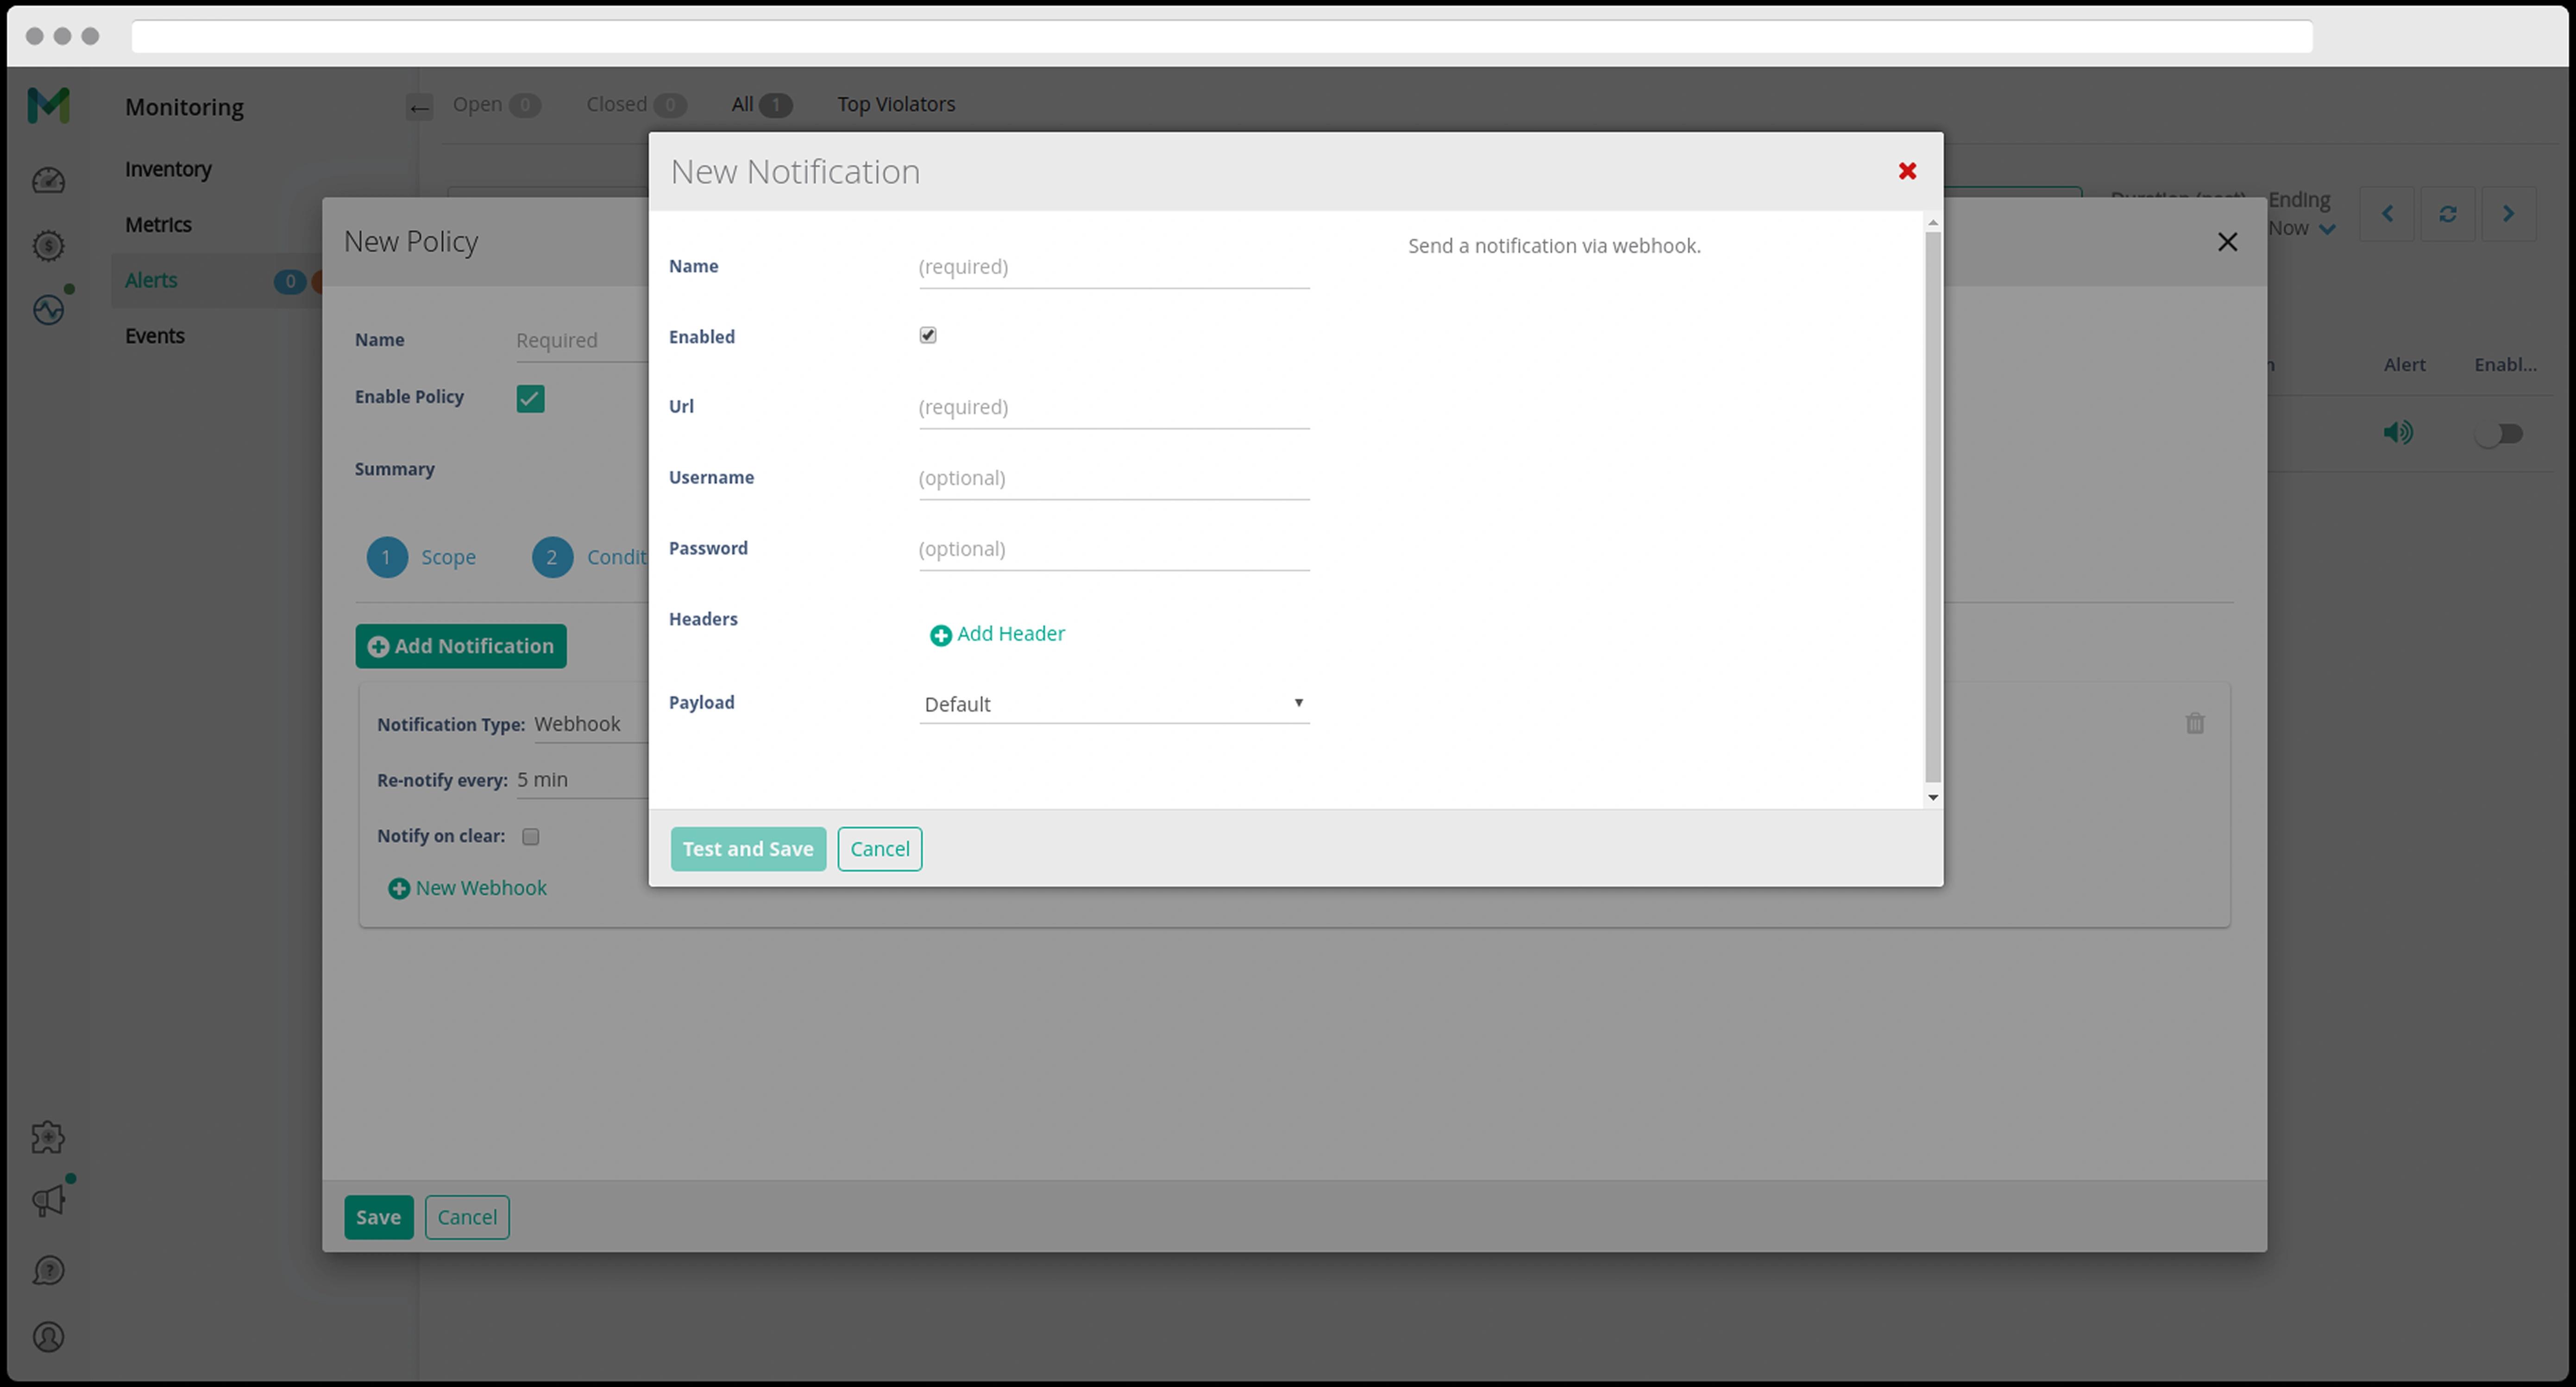Uncheck the Enabled checkbox in New Notification
This screenshot has width=2576, height=1387.
click(x=928, y=335)
